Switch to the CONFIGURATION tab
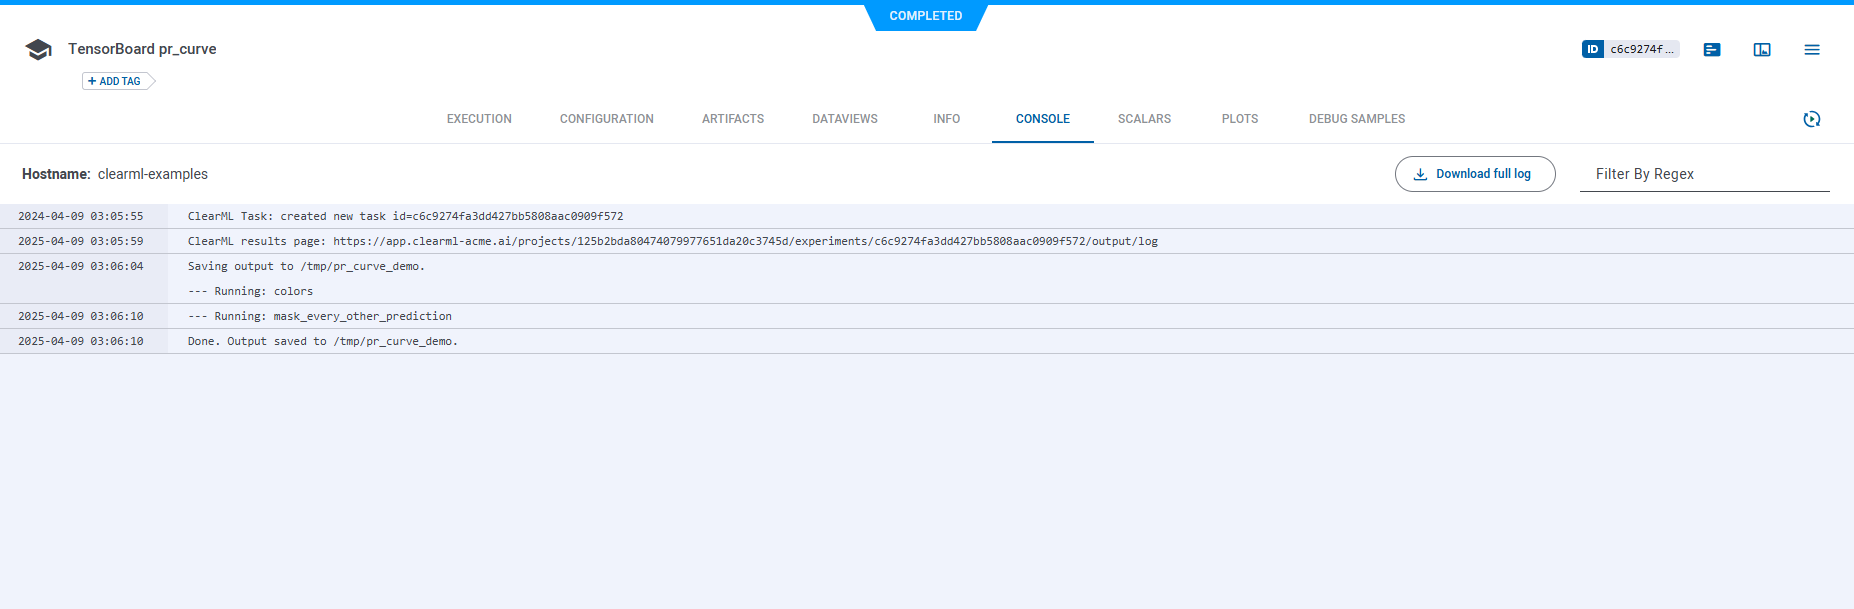 (x=606, y=119)
